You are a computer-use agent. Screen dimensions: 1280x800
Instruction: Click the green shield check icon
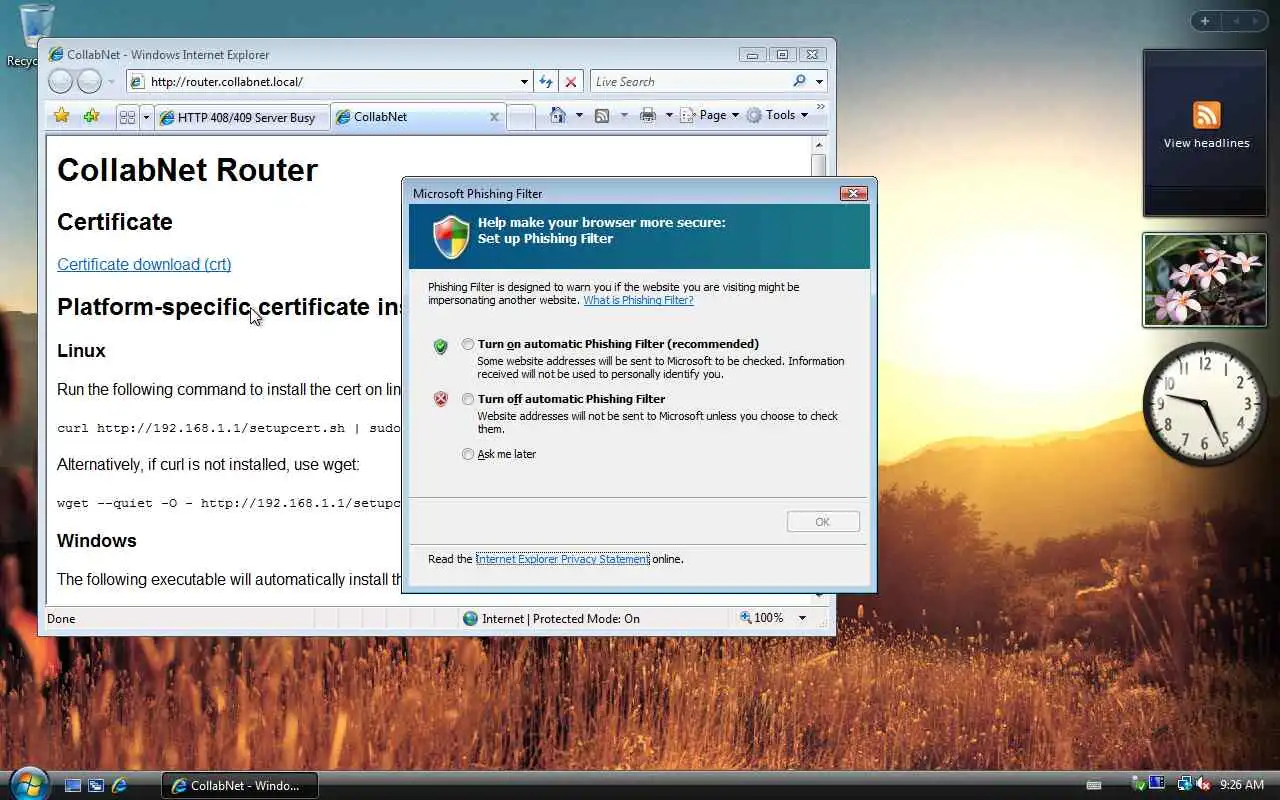tap(440, 346)
